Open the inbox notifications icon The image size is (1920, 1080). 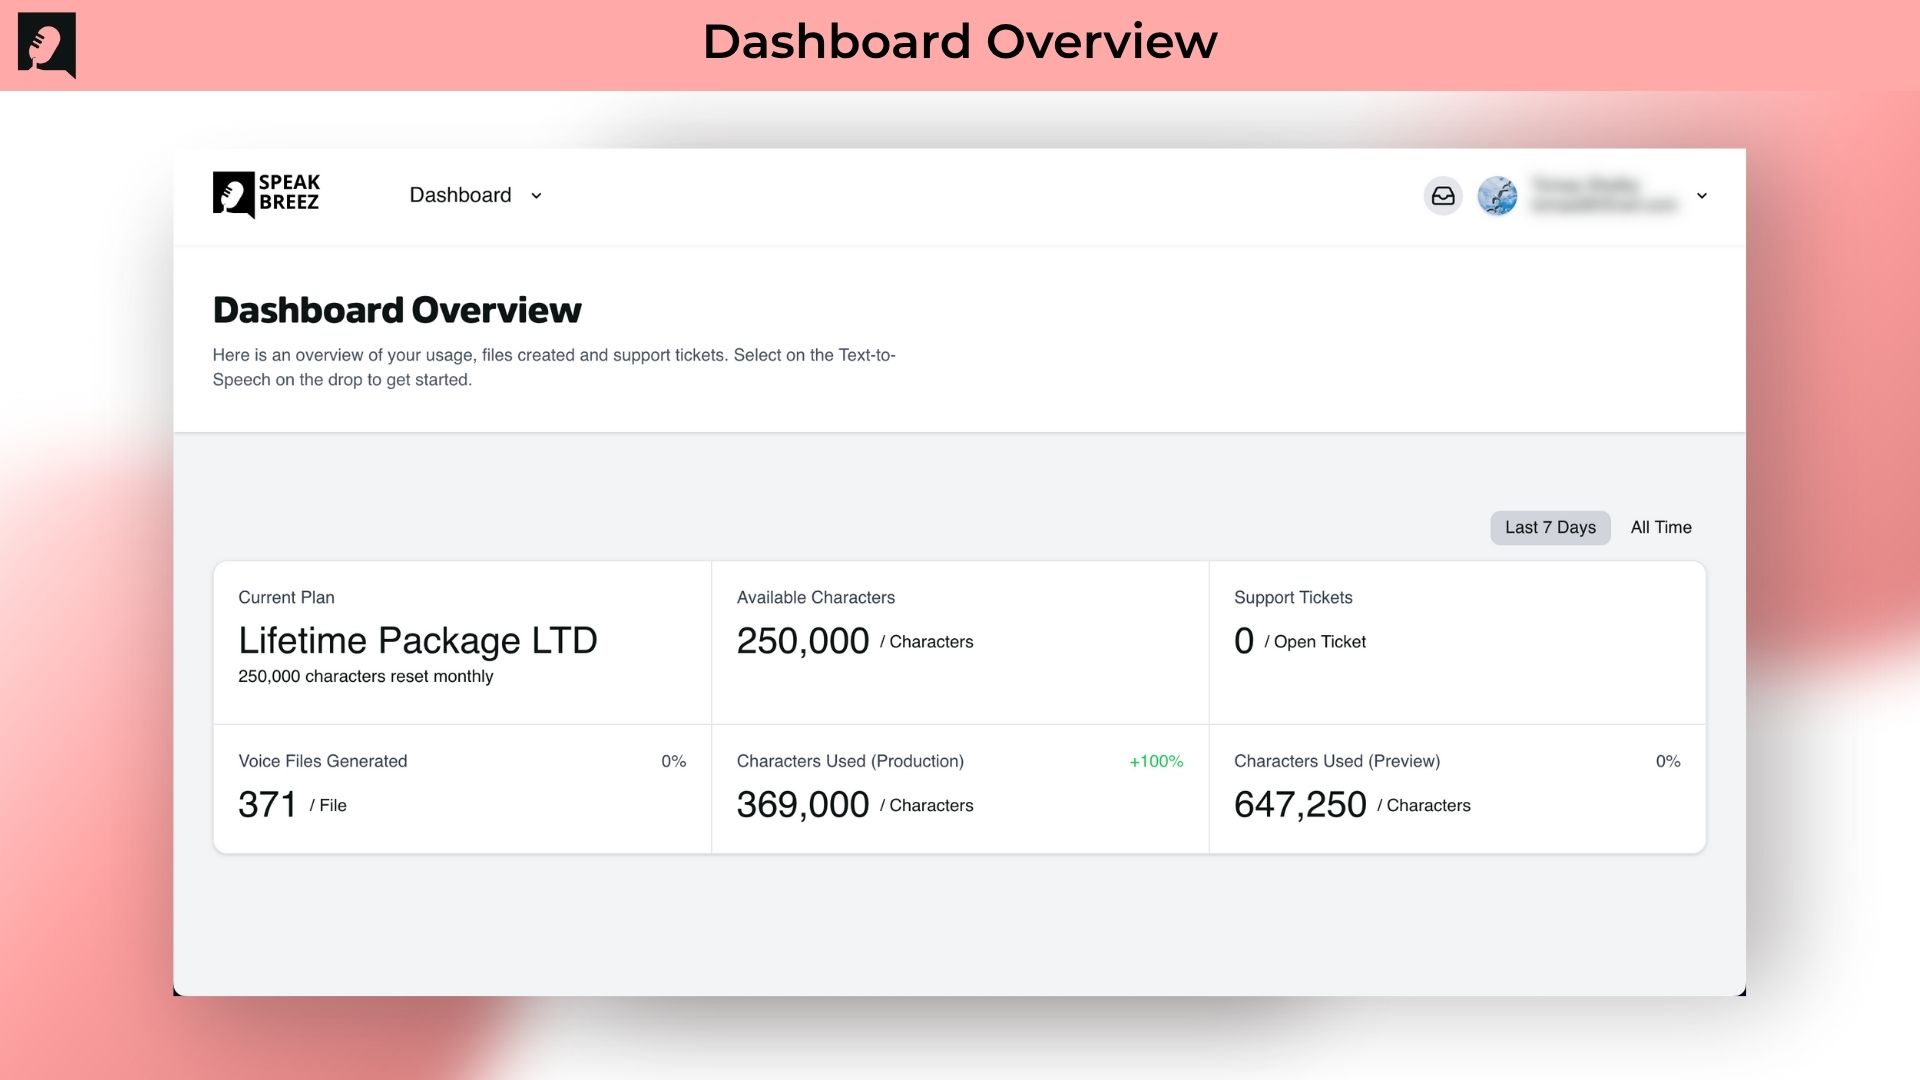point(1442,196)
